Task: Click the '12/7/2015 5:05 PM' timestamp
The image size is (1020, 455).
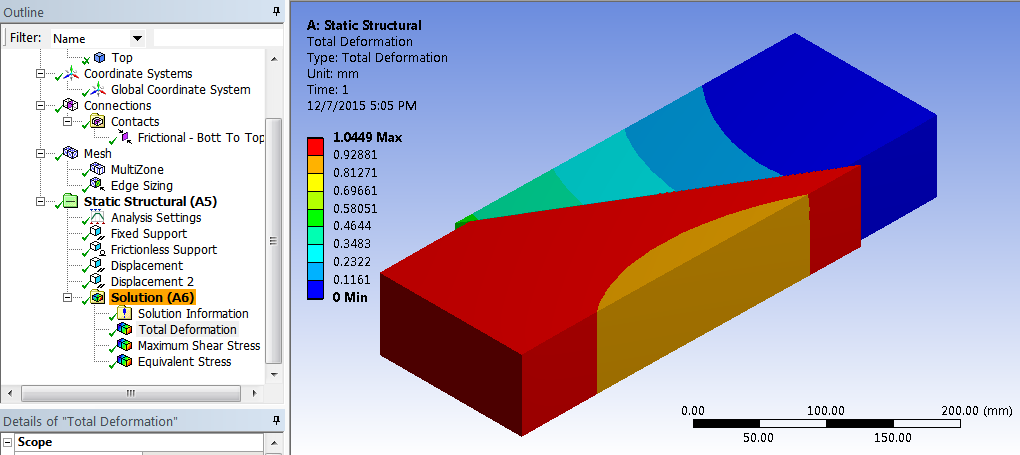Action: pos(361,105)
